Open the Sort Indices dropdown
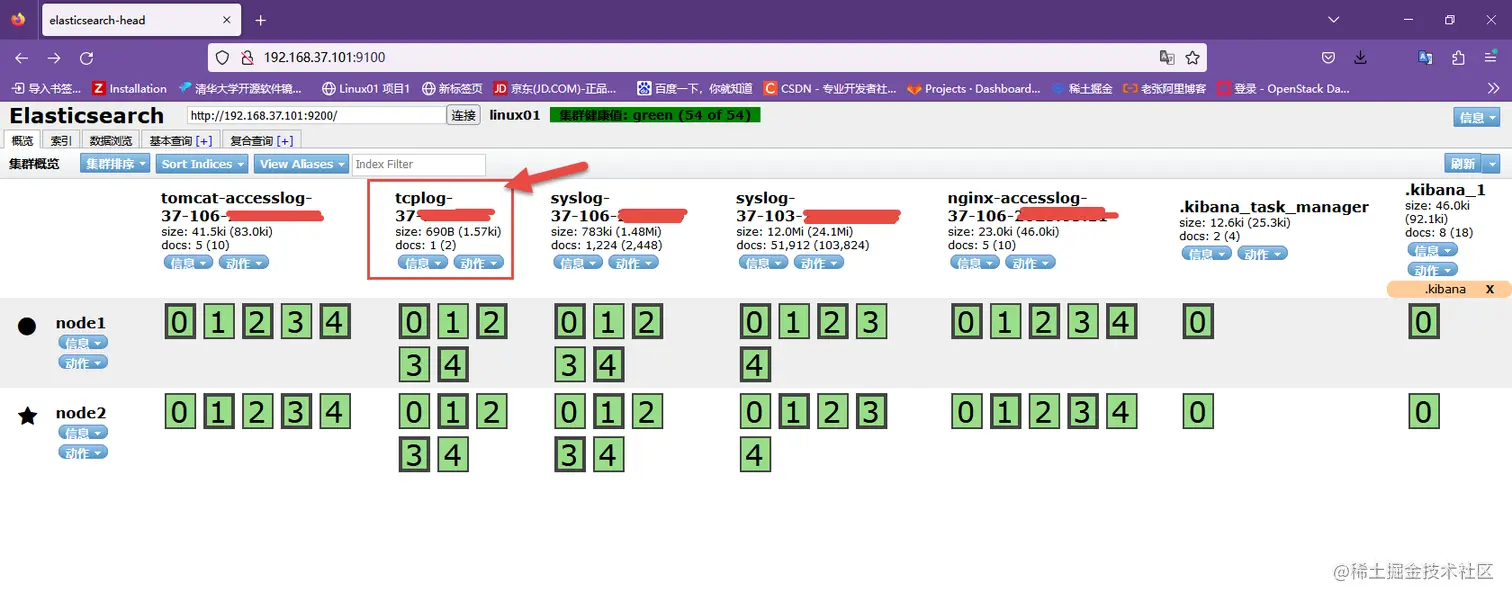This screenshot has width=1512, height=600. click(x=203, y=164)
